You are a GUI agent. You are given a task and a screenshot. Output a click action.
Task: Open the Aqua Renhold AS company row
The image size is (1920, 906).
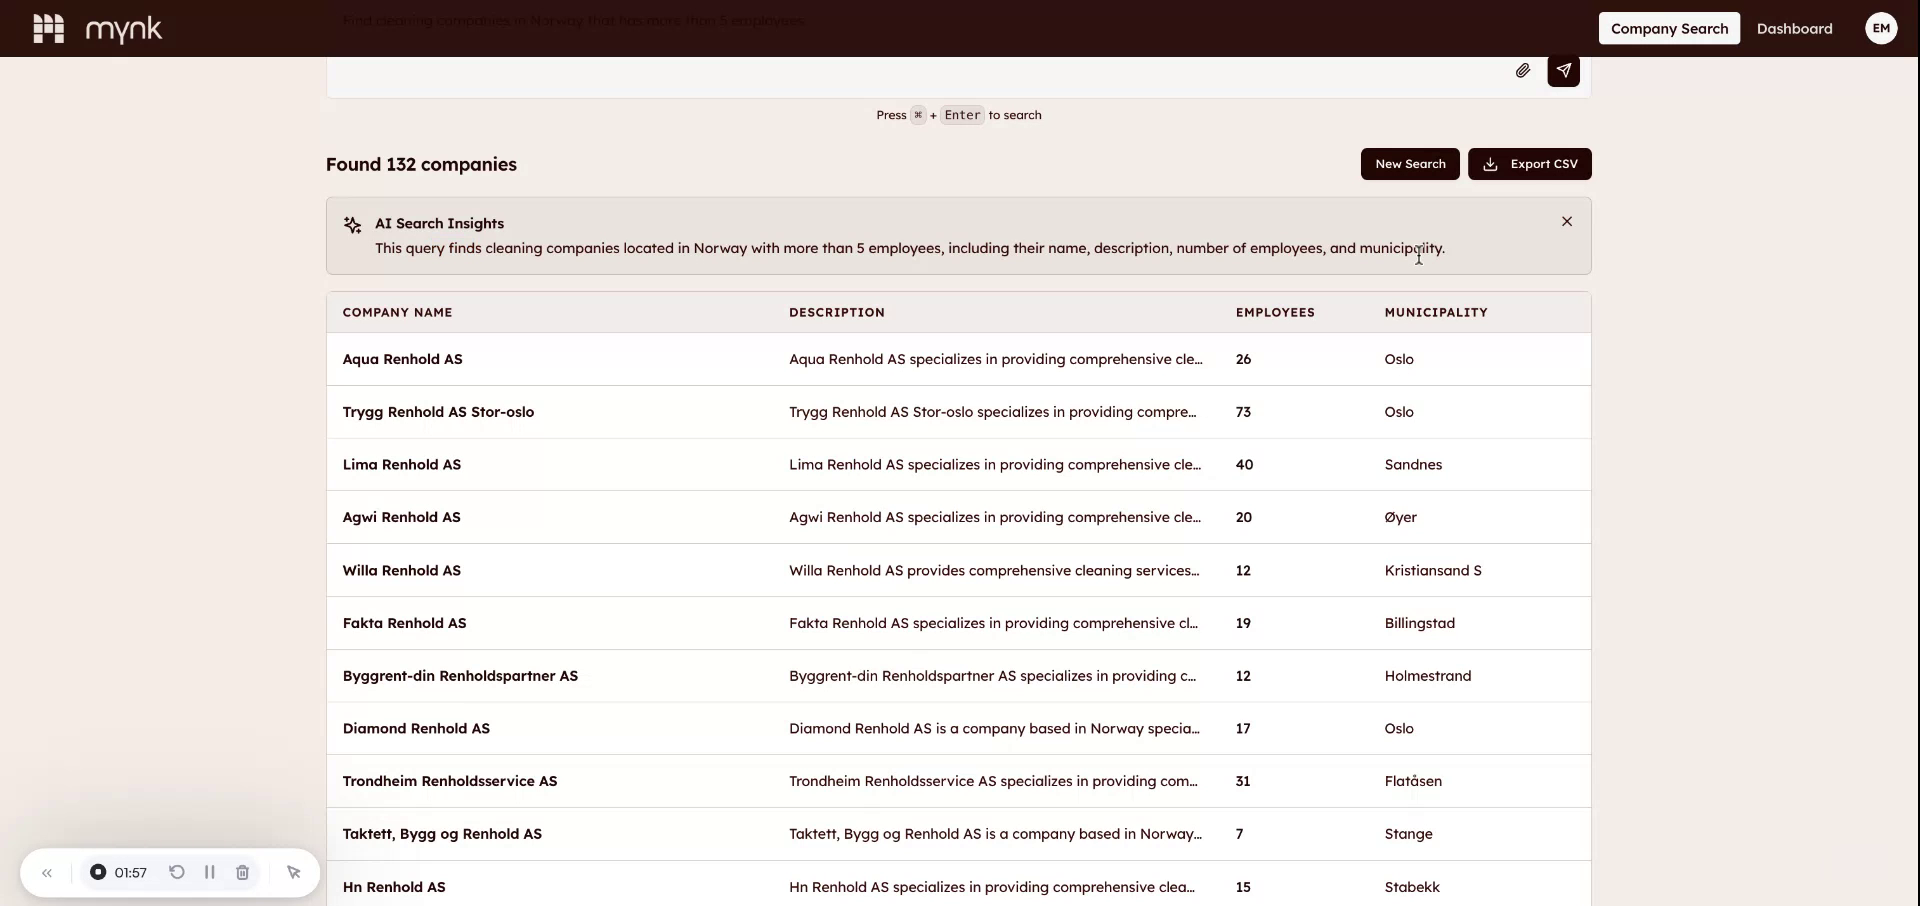403,359
